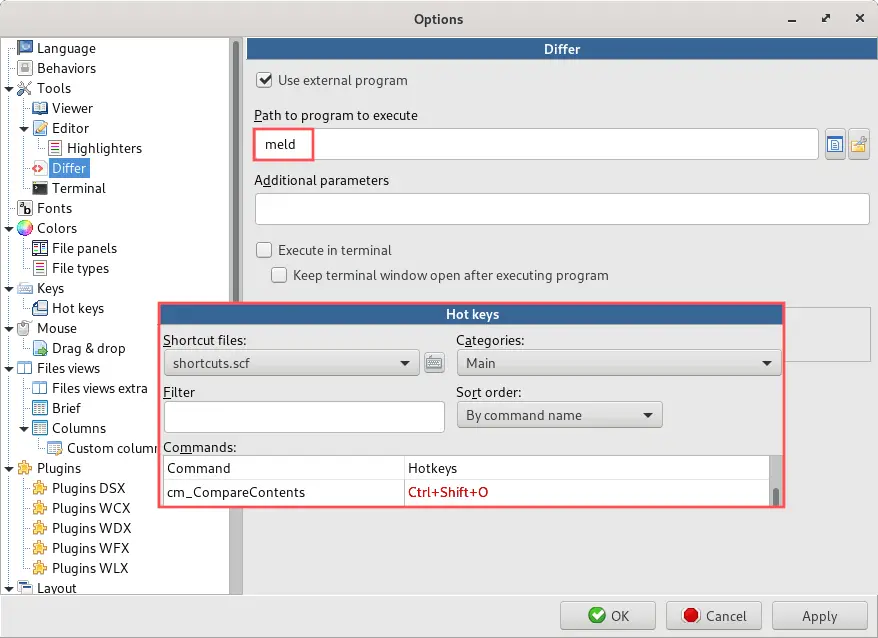
Task: Collapse the Keys tree node
Action: point(9,289)
